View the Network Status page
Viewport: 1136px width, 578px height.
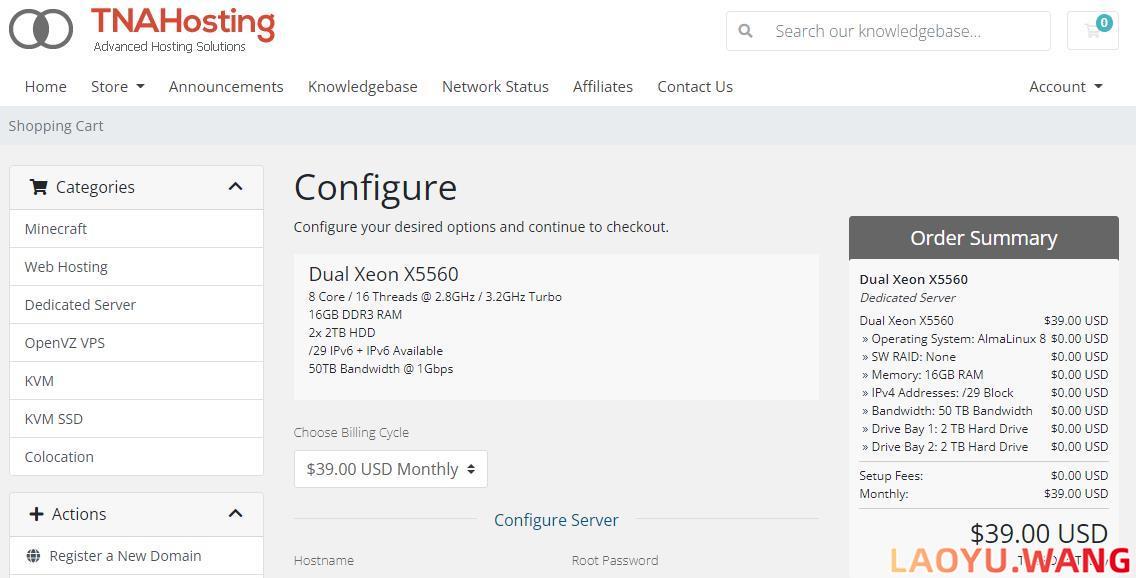495,87
